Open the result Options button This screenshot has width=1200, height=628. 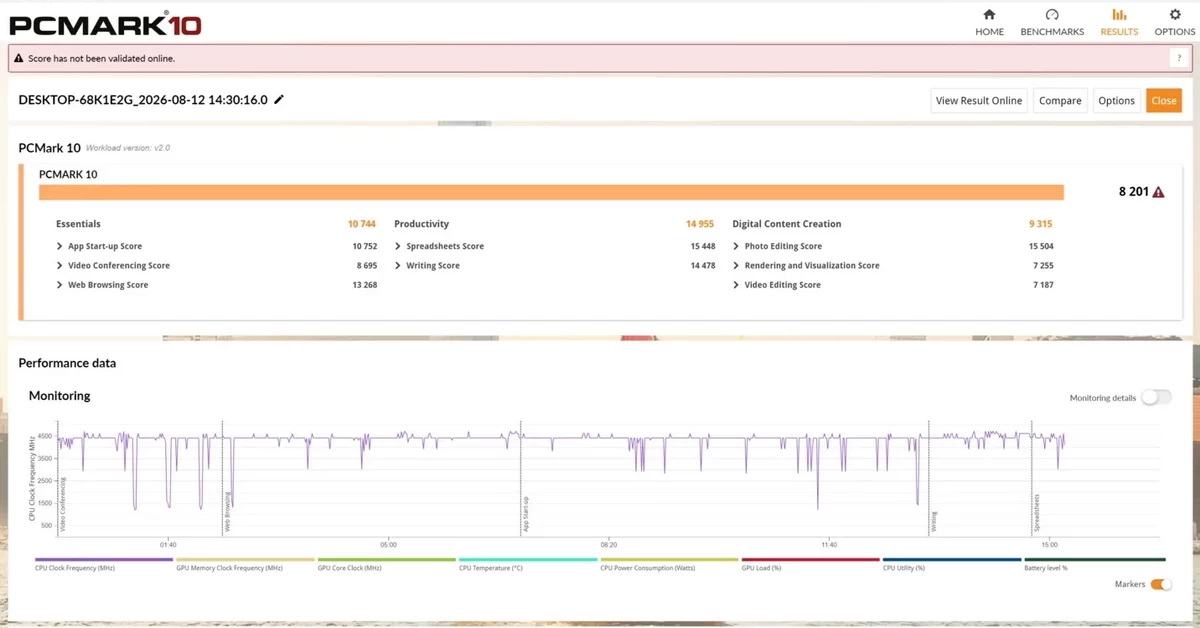[1116, 100]
